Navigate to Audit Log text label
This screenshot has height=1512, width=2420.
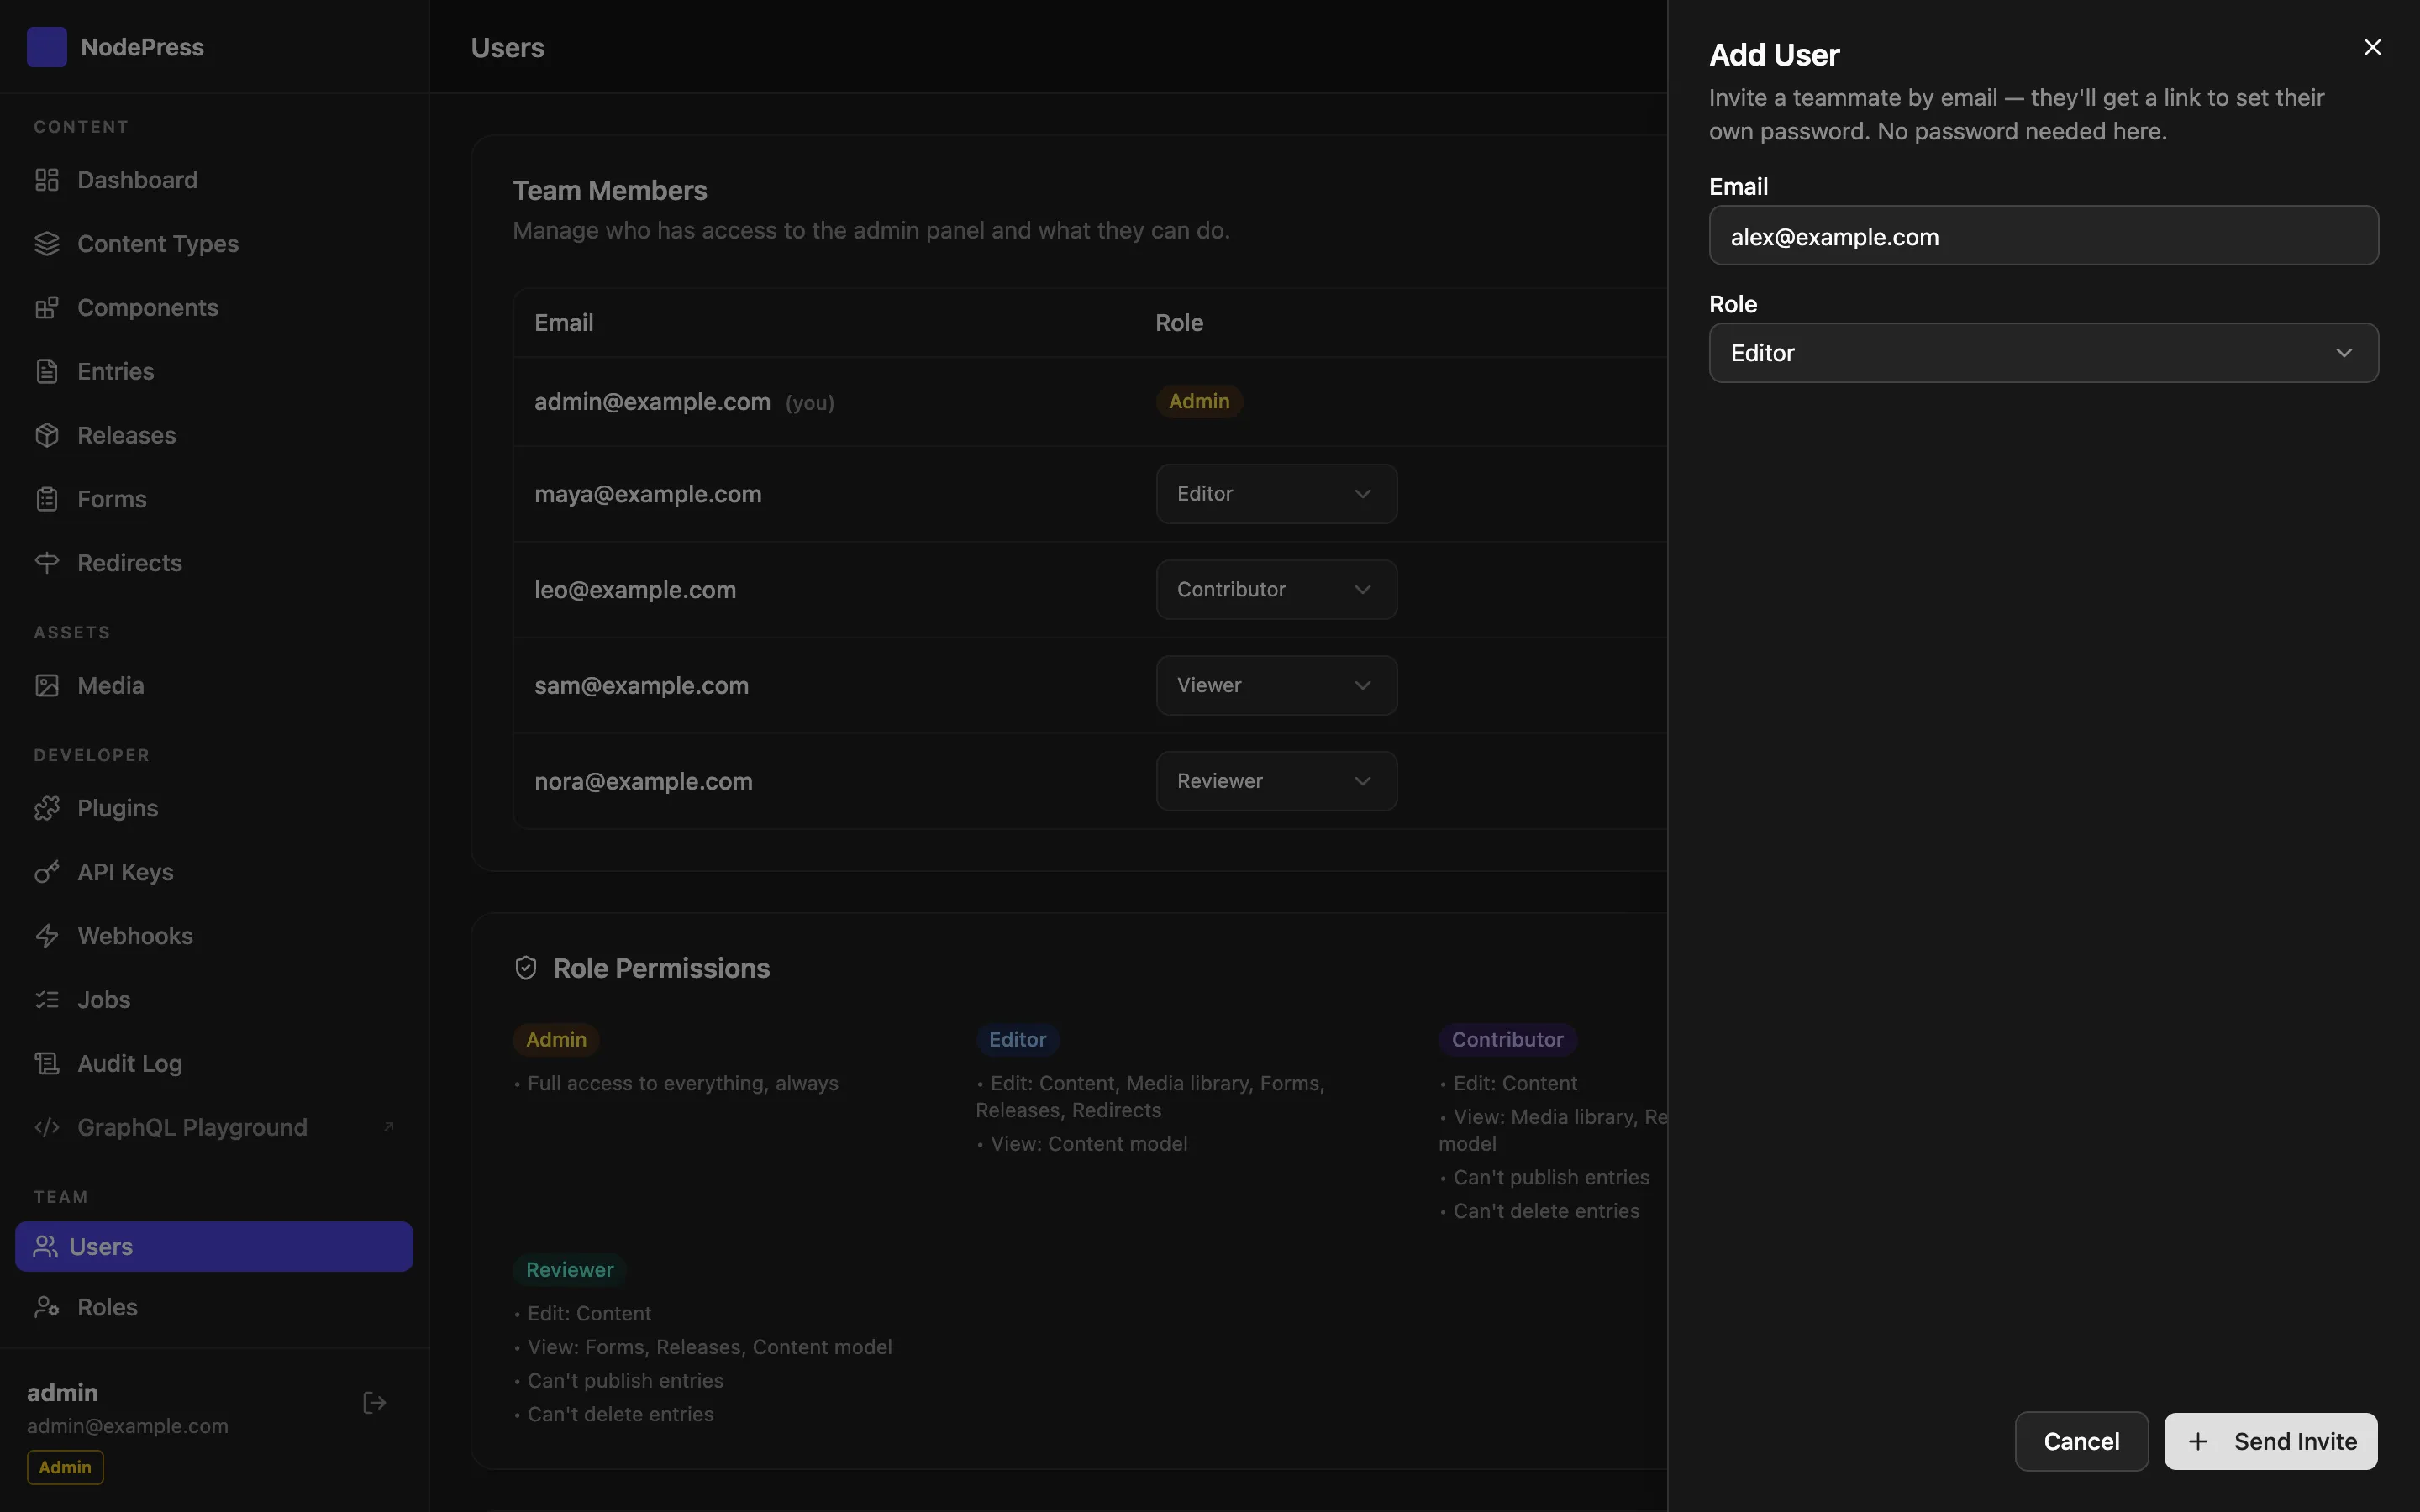[x=130, y=1064]
